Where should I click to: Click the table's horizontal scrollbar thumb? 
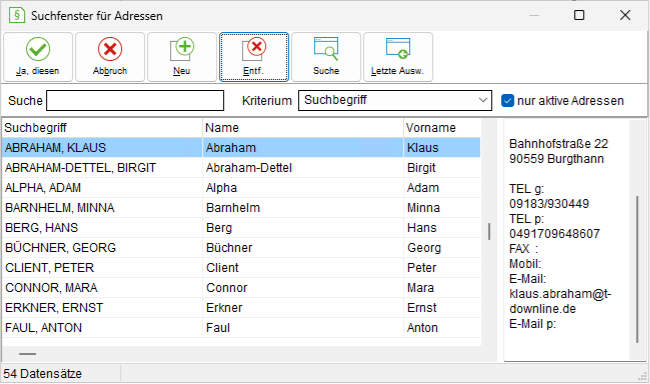[27, 354]
